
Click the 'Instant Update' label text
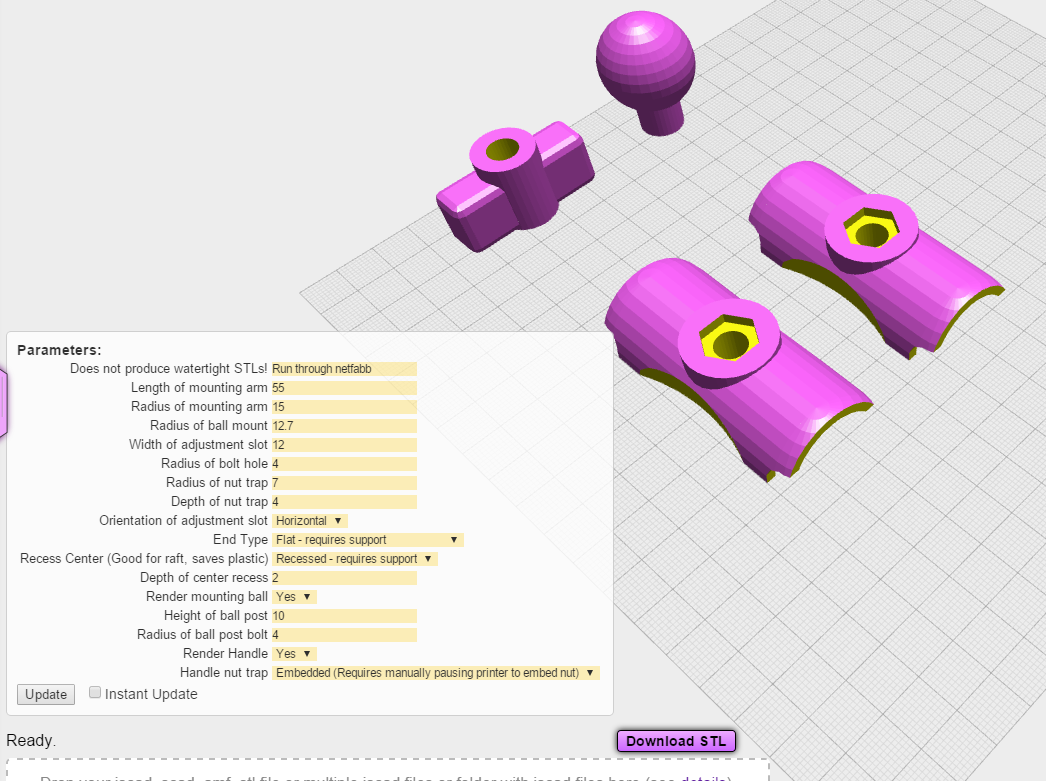tap(151, 694)
